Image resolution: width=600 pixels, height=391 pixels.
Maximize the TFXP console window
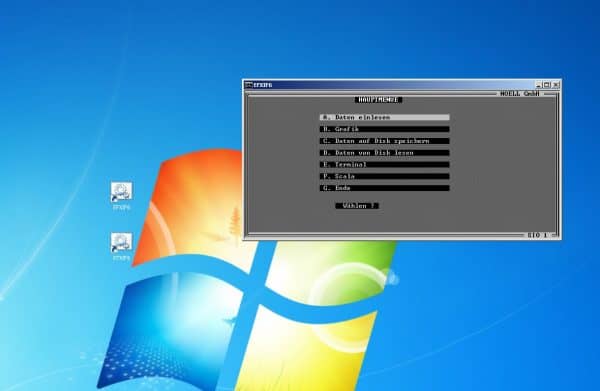pyautogui.click(x=547, y=85)
